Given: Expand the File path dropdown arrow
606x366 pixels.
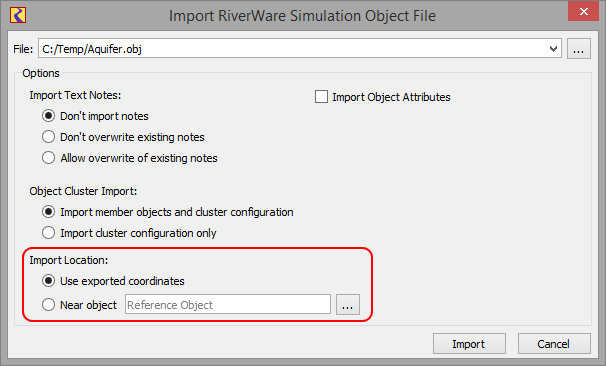Looking at the screenshot, I should tap(553, 49).
